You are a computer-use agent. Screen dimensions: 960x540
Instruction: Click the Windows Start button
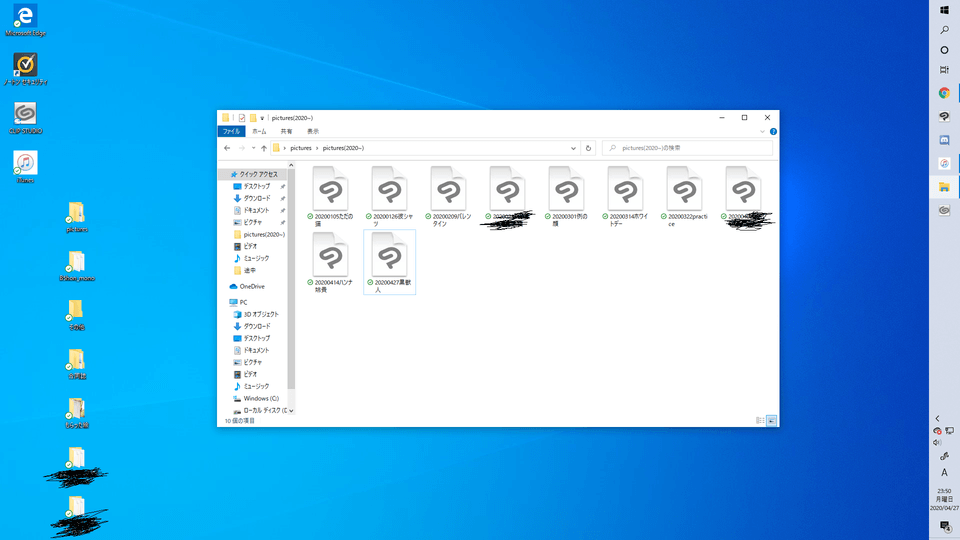tap(944, 10)
